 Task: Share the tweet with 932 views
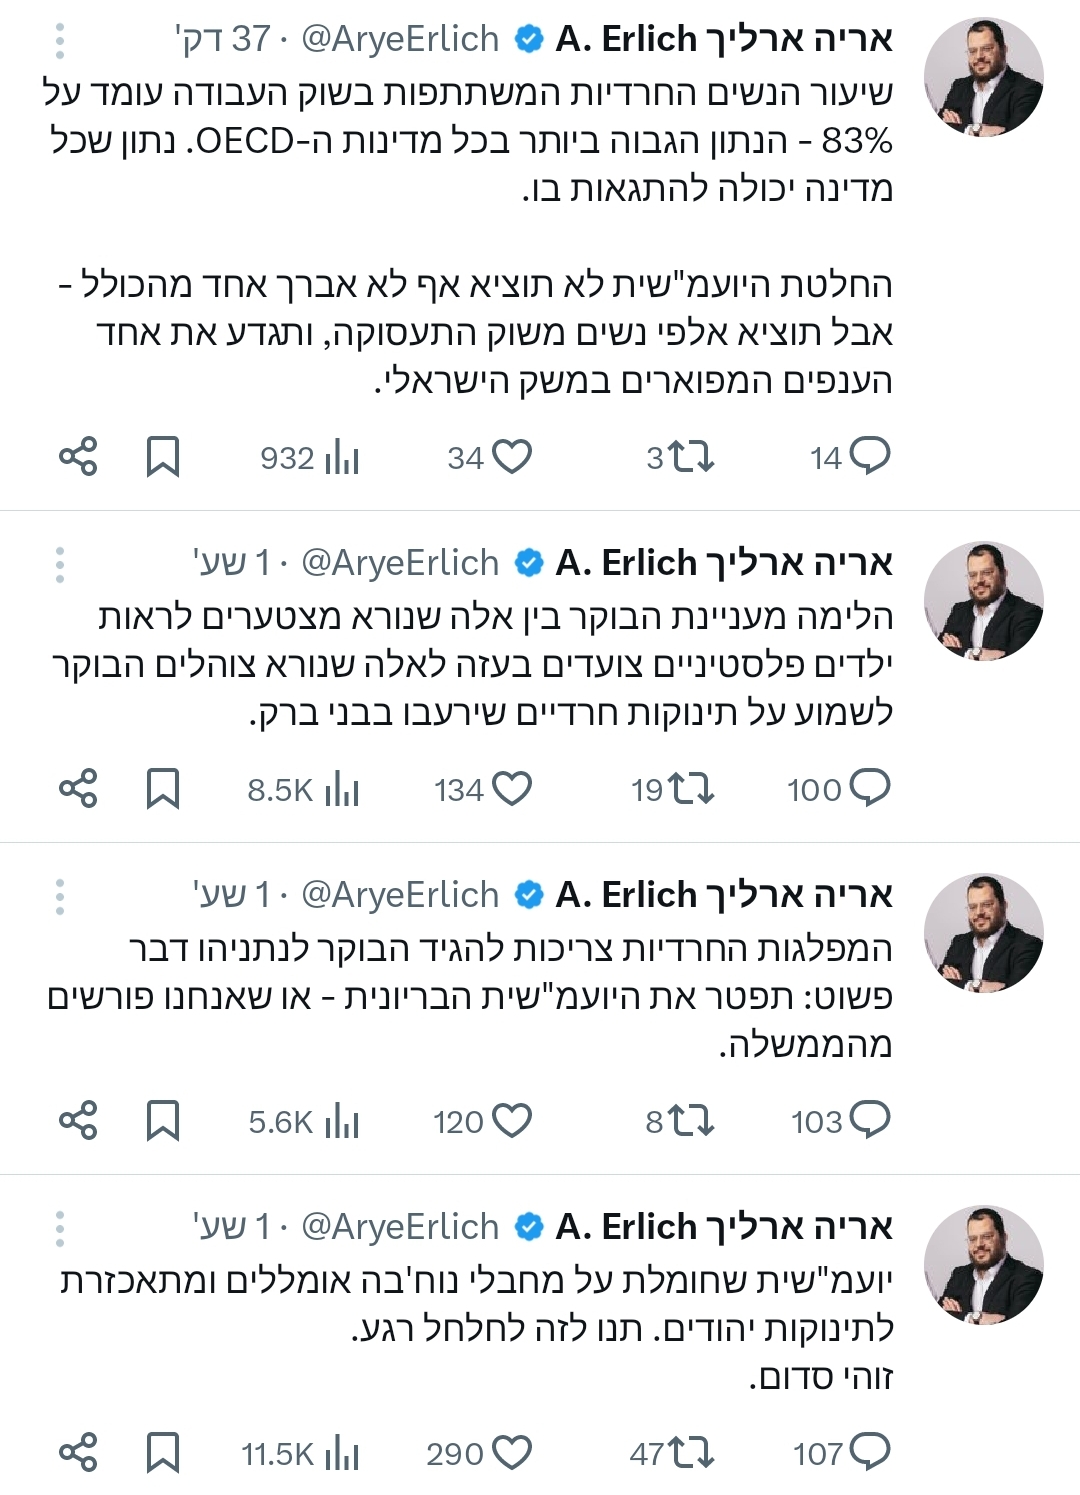click(78, 457)
